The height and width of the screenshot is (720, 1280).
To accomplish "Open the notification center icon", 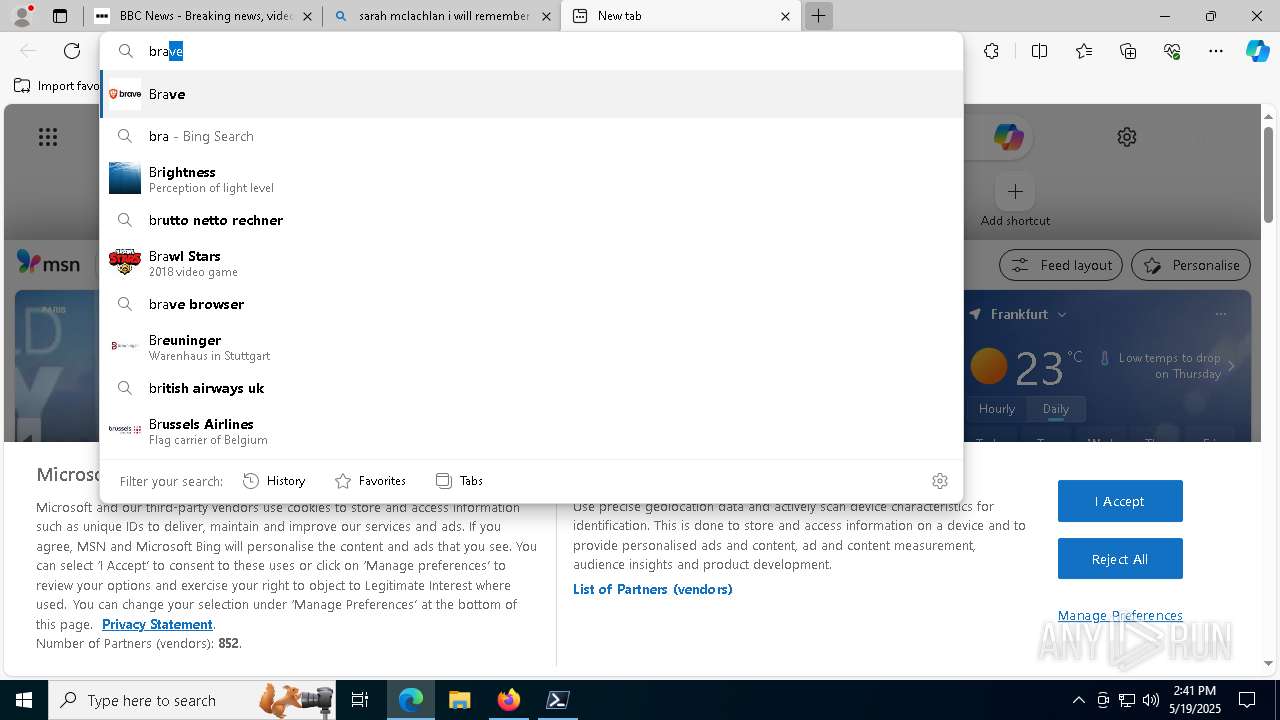I will tap(1247, 700).
